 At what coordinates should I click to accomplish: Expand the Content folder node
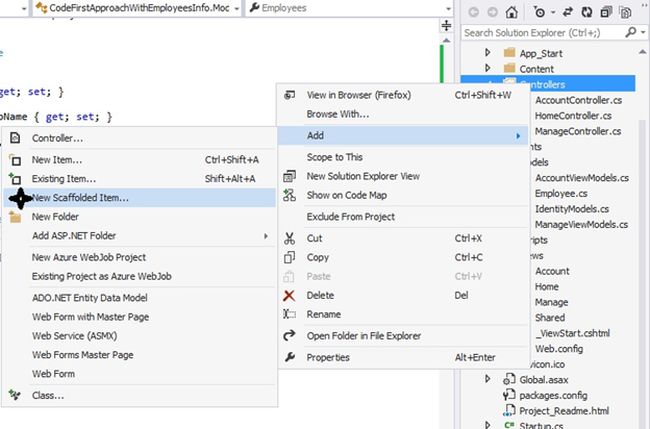point(488,69)
